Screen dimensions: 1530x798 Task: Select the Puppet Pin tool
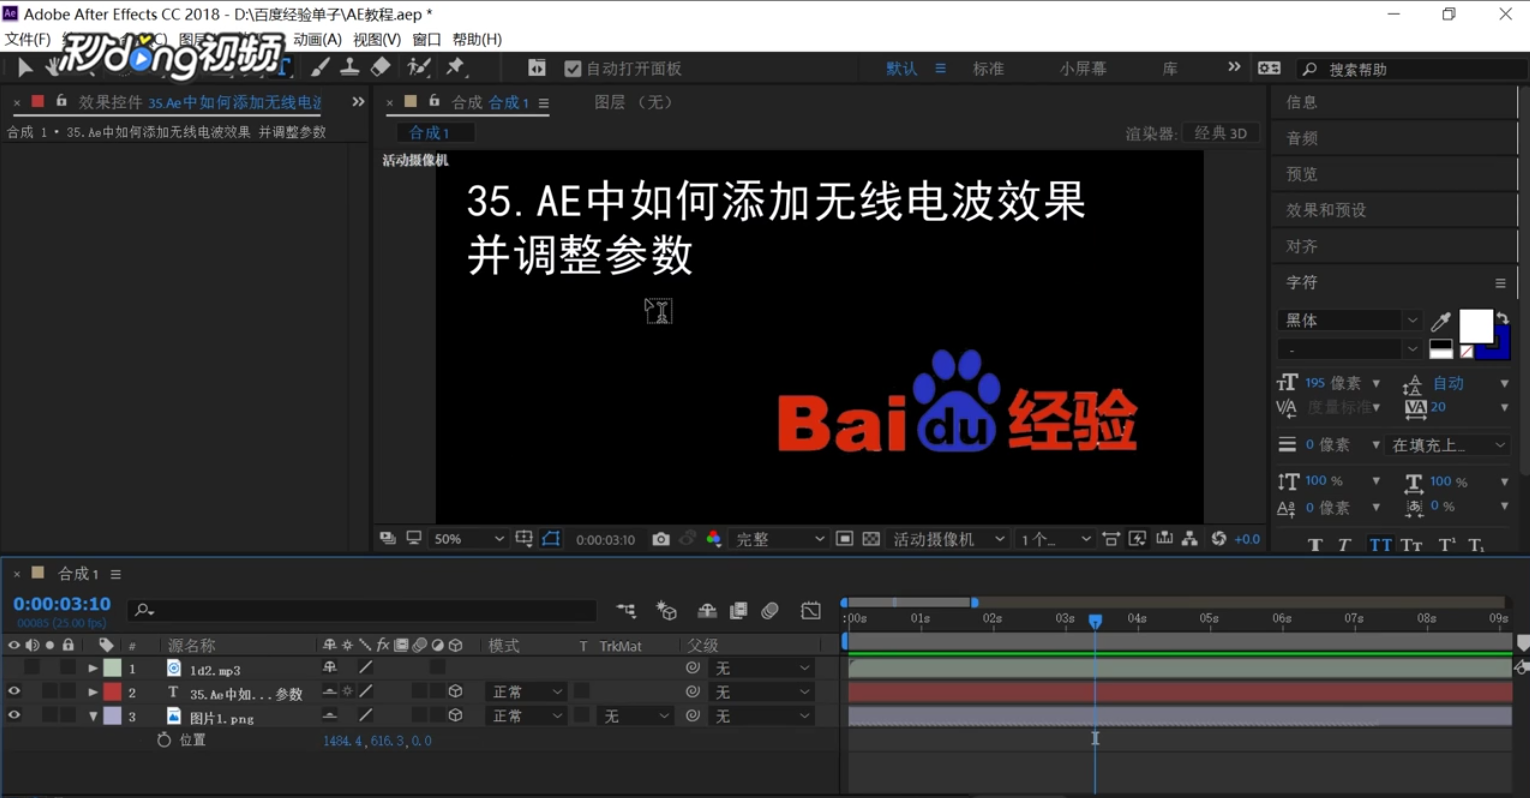[x=455, y=68]
